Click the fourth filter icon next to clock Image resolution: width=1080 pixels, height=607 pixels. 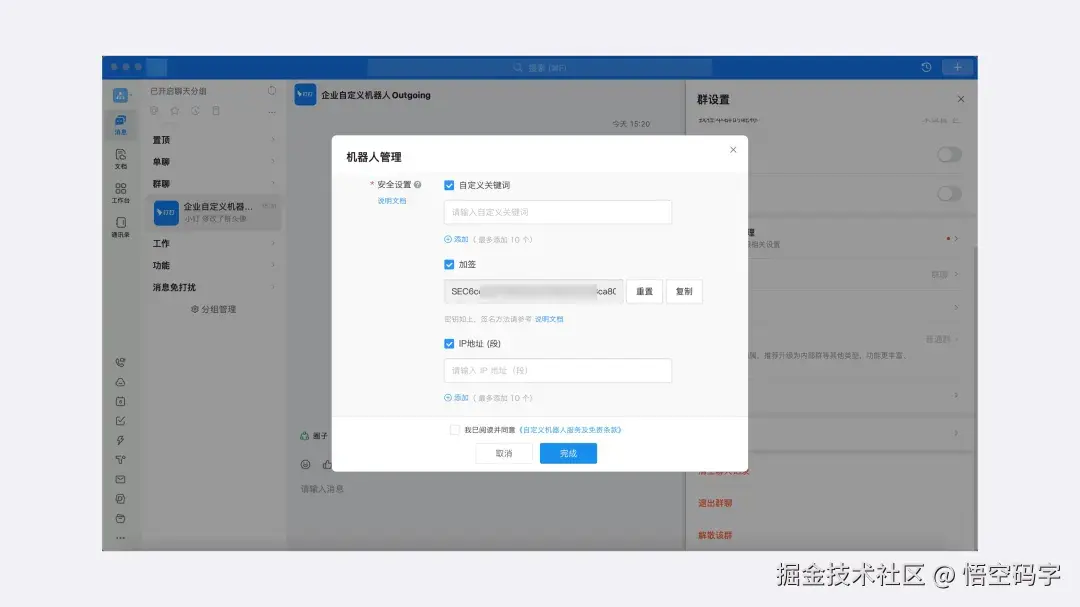click(216, 111)
